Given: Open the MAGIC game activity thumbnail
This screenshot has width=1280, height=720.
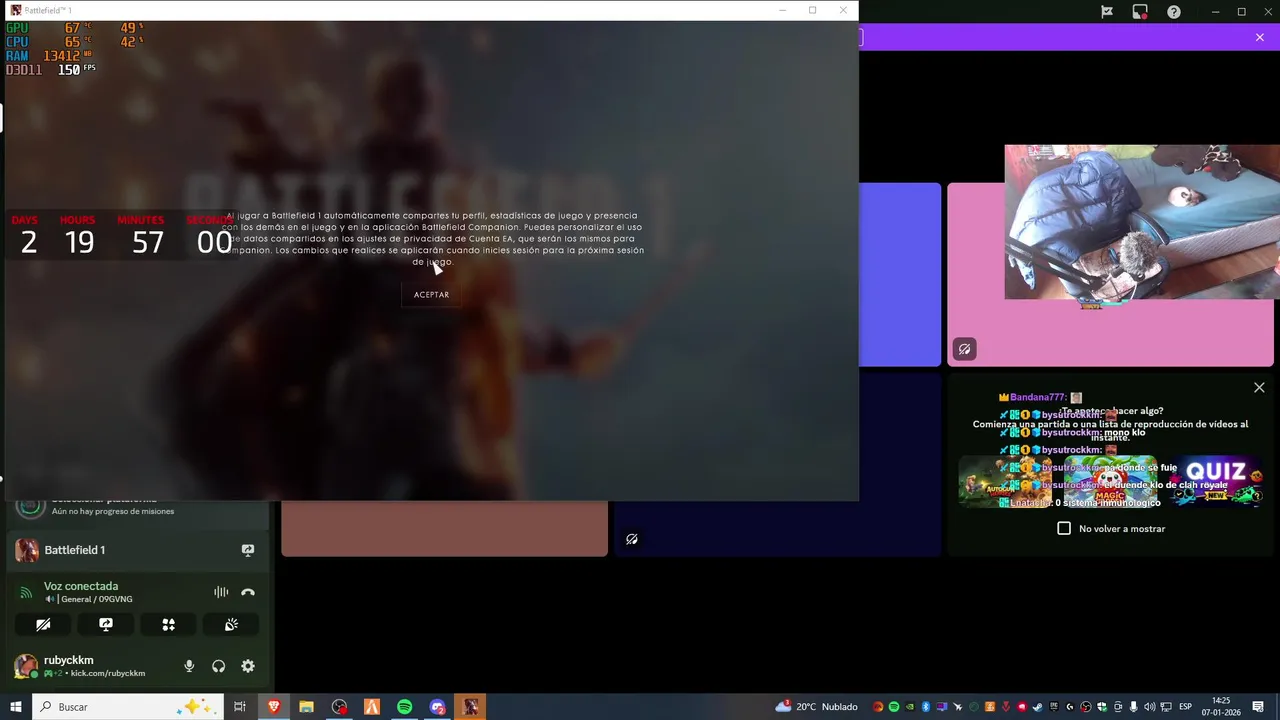Looking at the screenshot, I should (x=1110, y=482).
